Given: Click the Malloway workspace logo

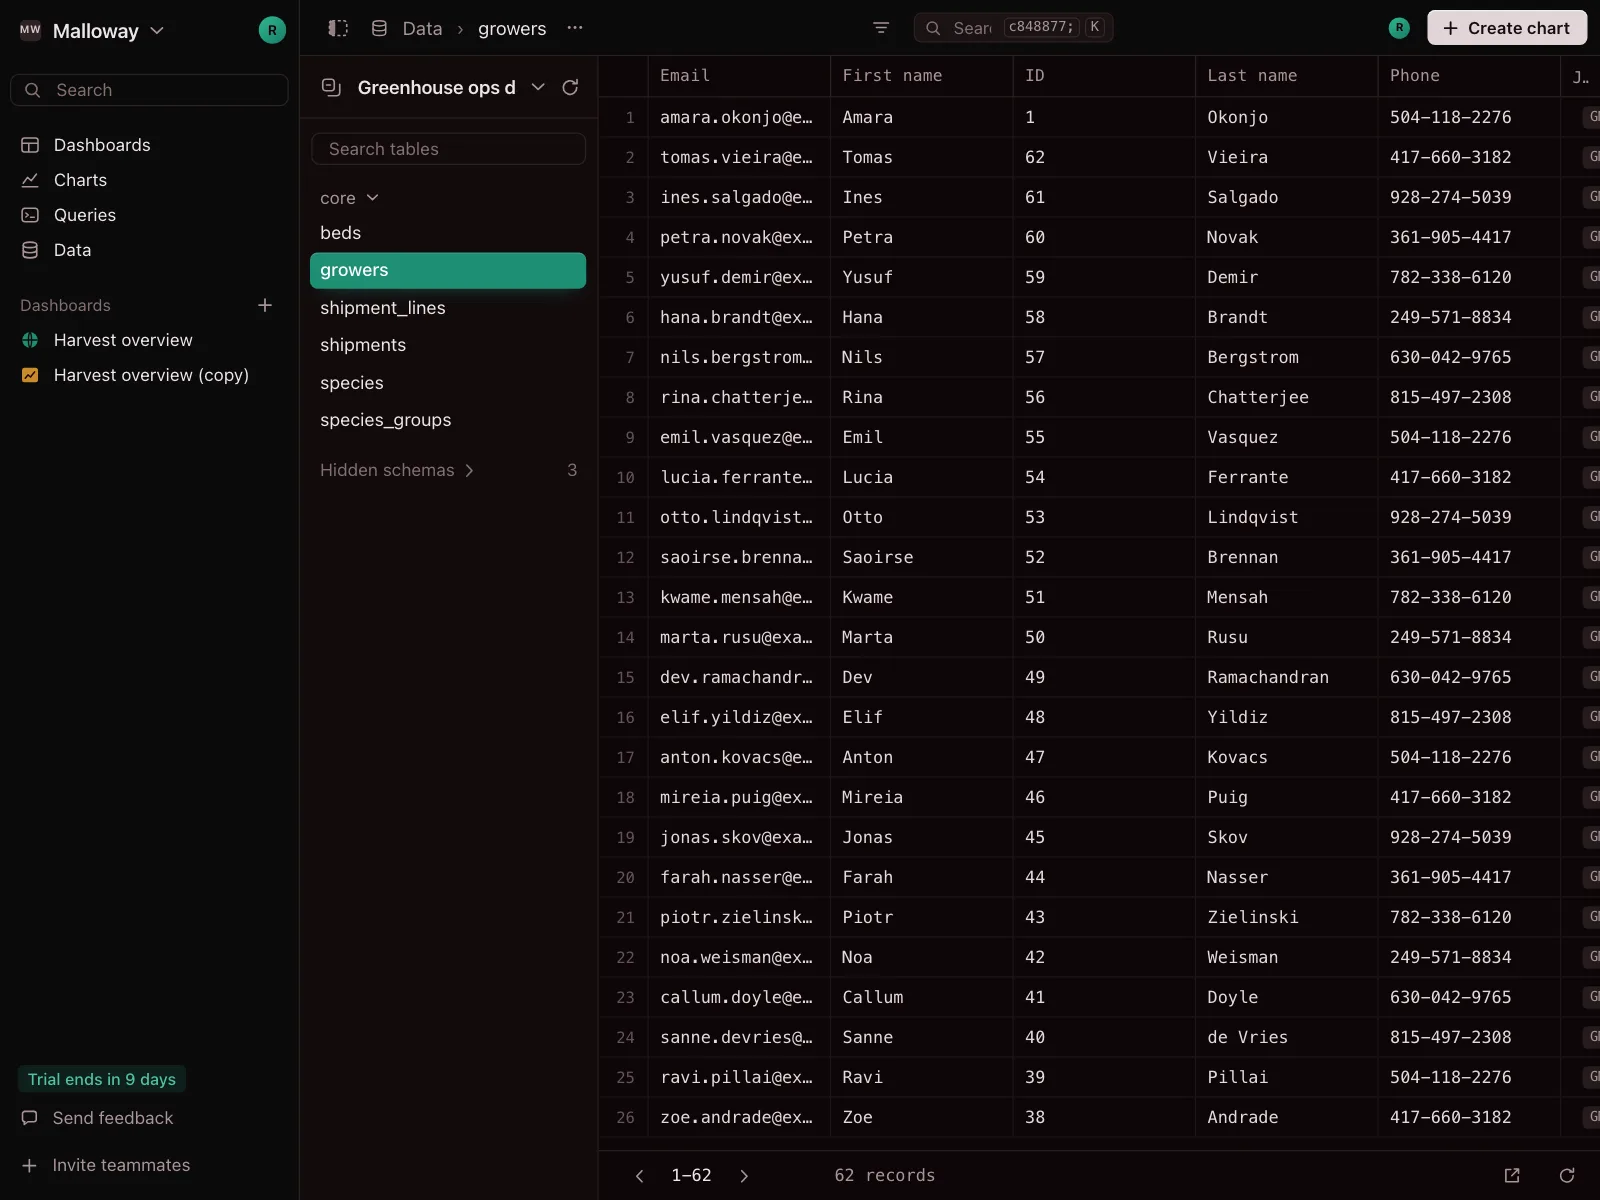Looking at the screenshot, I should (30, 30).
